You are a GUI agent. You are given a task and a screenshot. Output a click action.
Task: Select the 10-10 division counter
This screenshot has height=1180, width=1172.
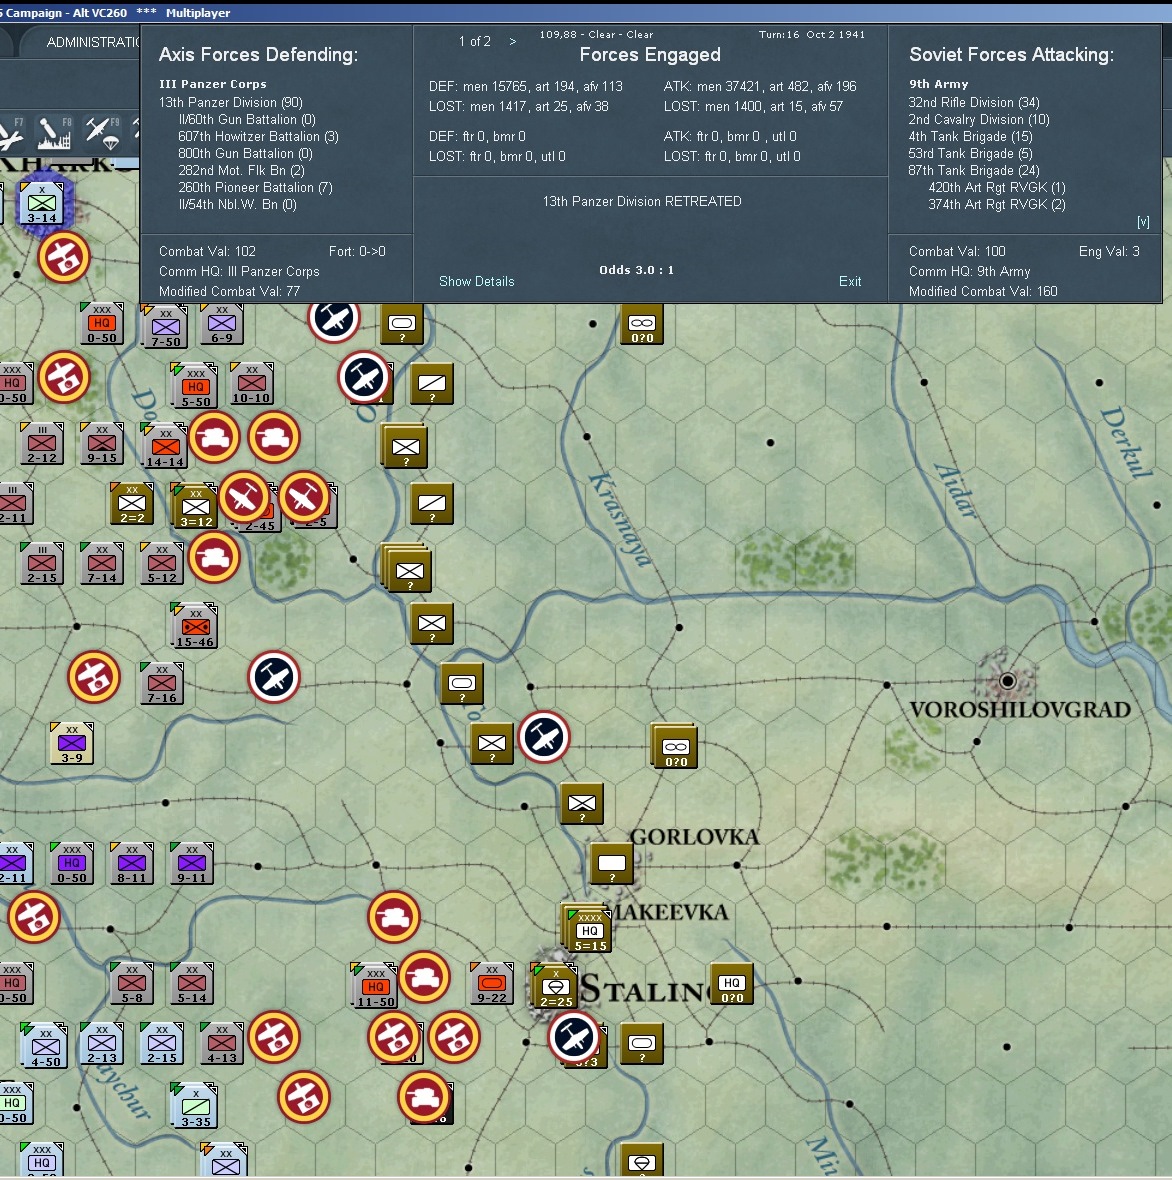pyautogui.click(x=251, y=384)
